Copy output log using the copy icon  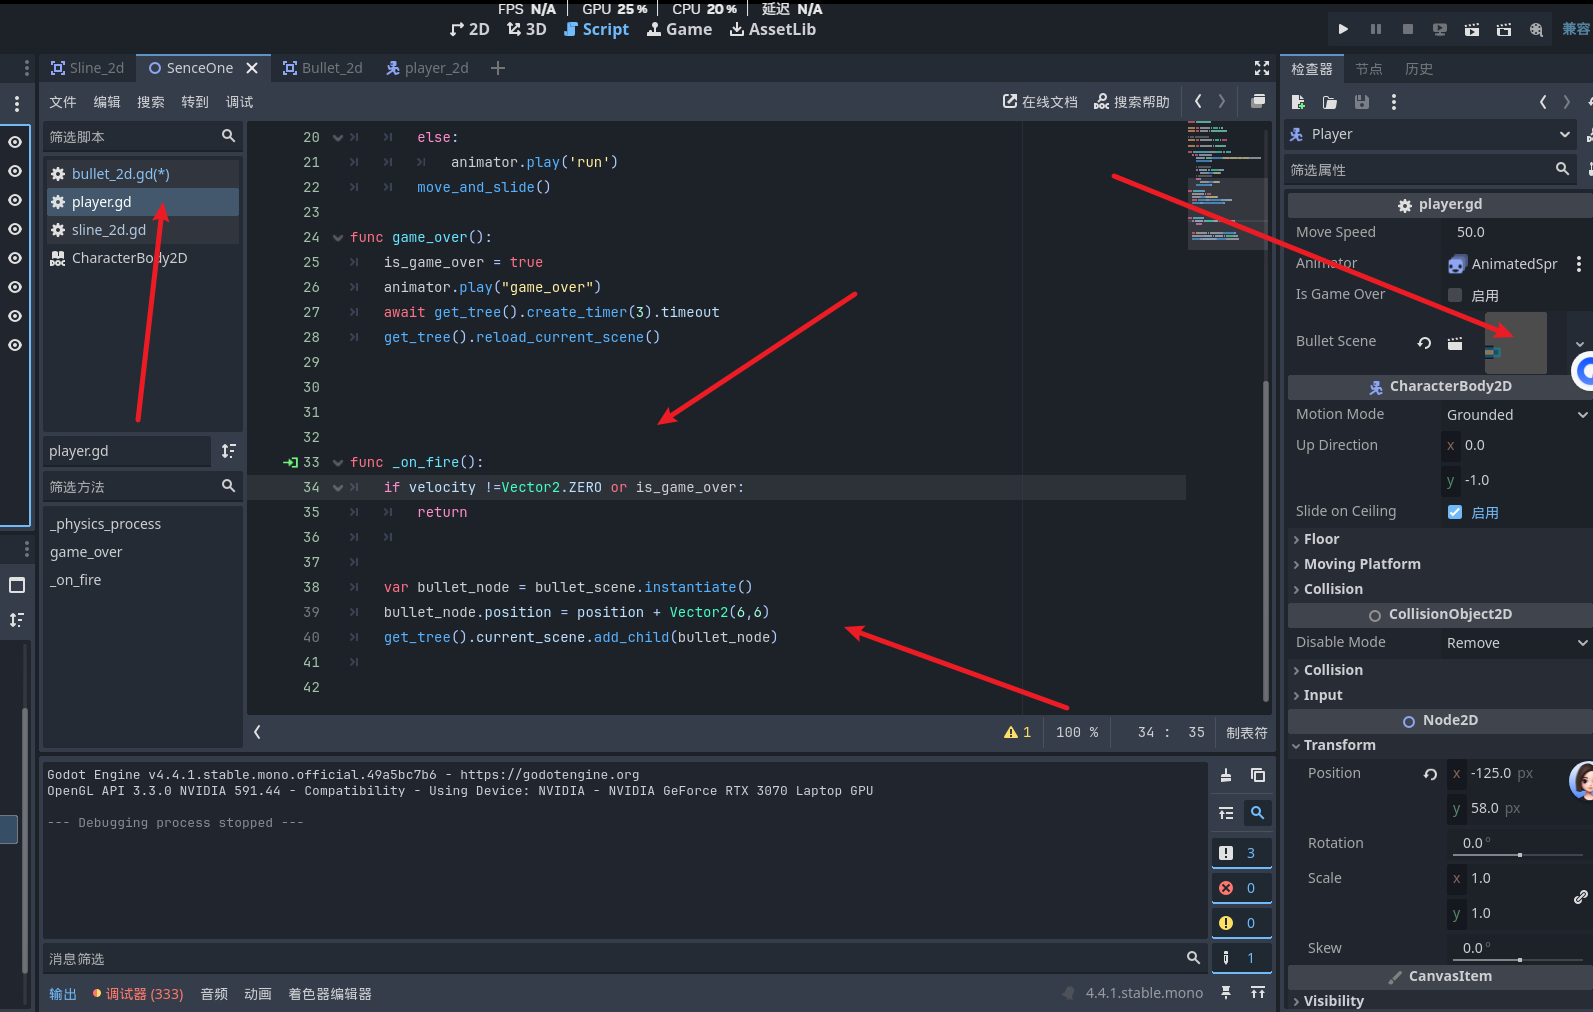point(1258,775)
